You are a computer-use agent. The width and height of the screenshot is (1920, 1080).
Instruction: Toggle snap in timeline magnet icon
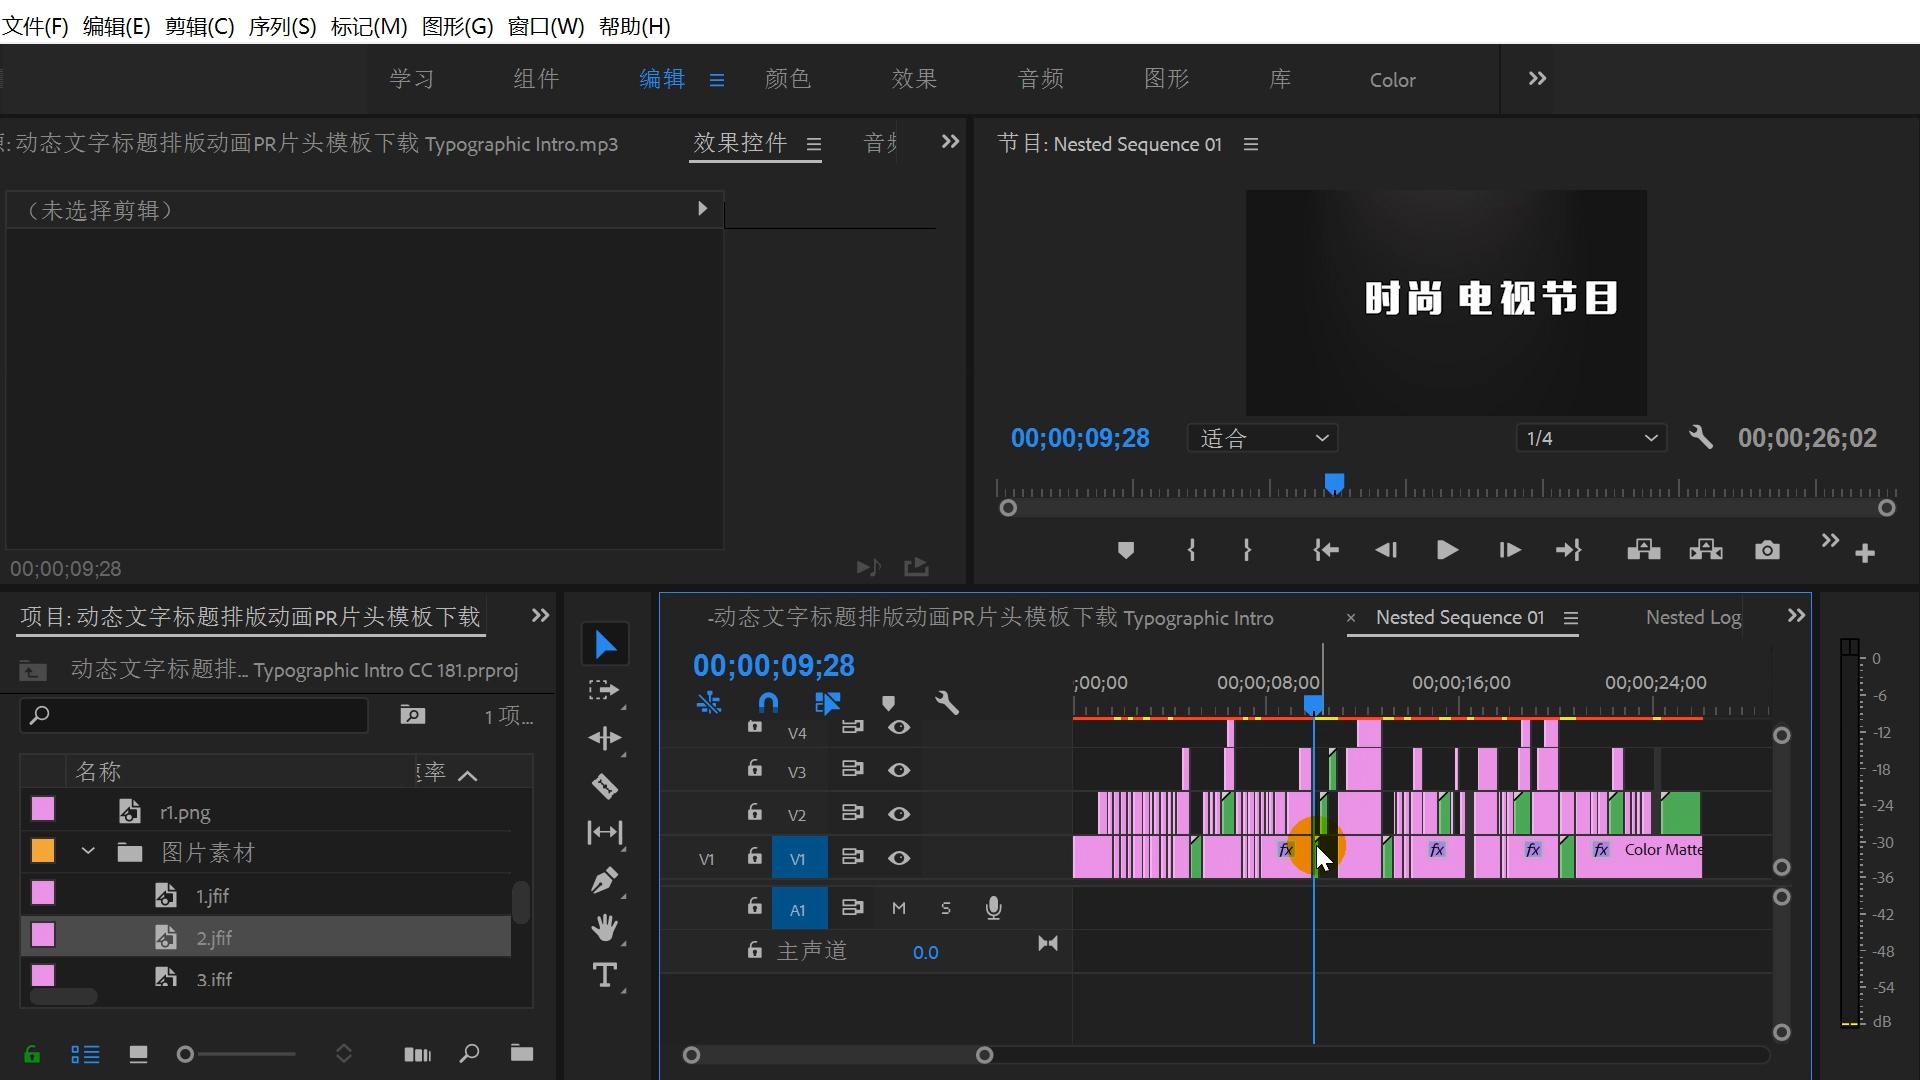[768, 703]
